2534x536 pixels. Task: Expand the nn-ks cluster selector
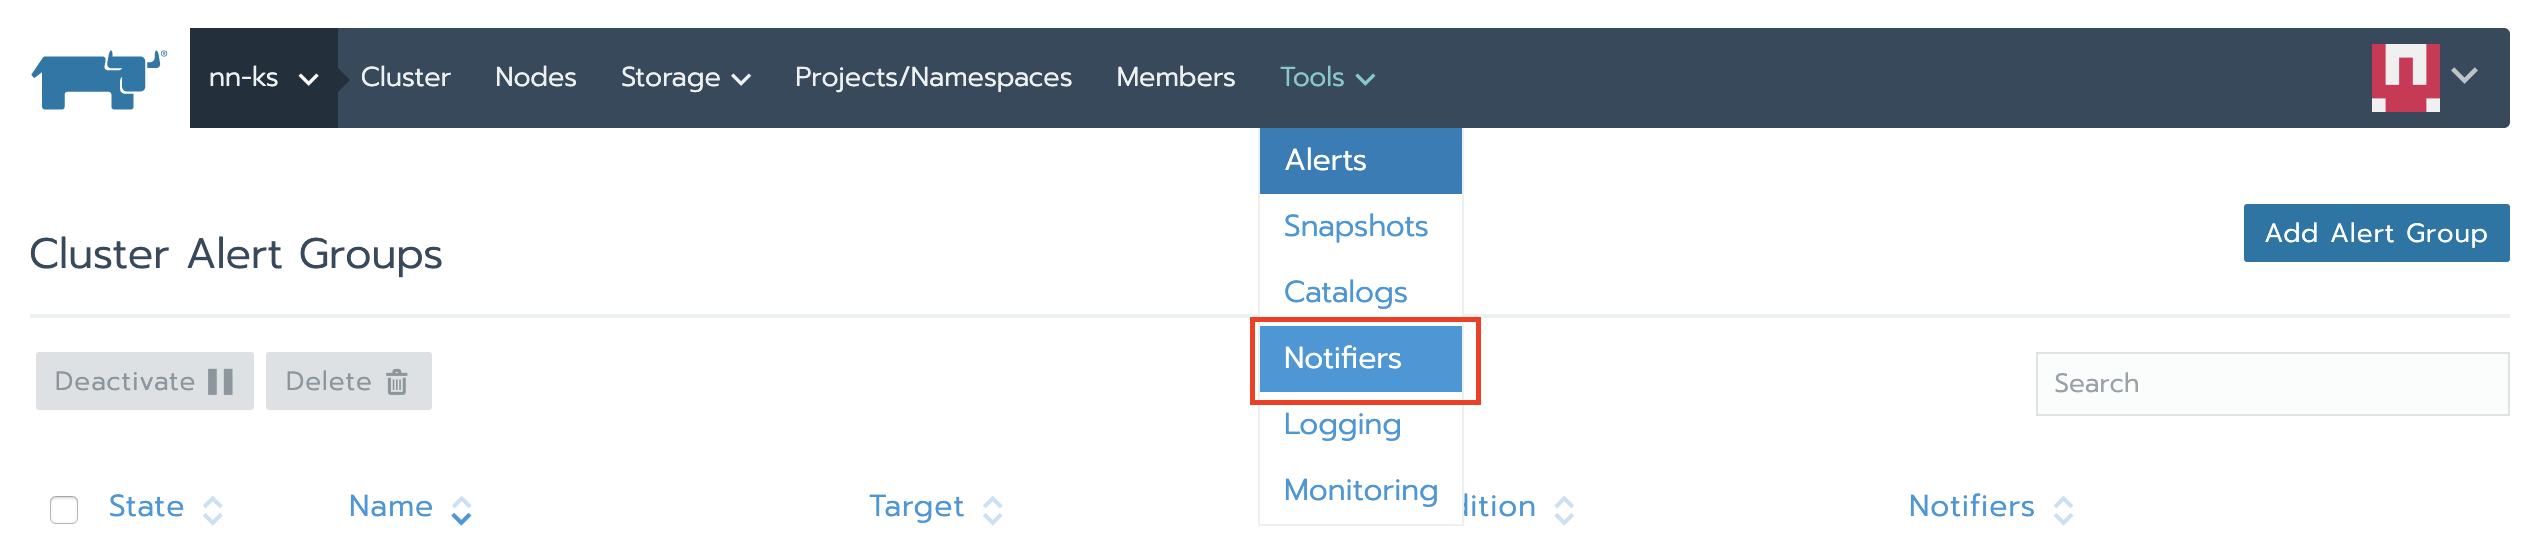[x=263, y=78]
